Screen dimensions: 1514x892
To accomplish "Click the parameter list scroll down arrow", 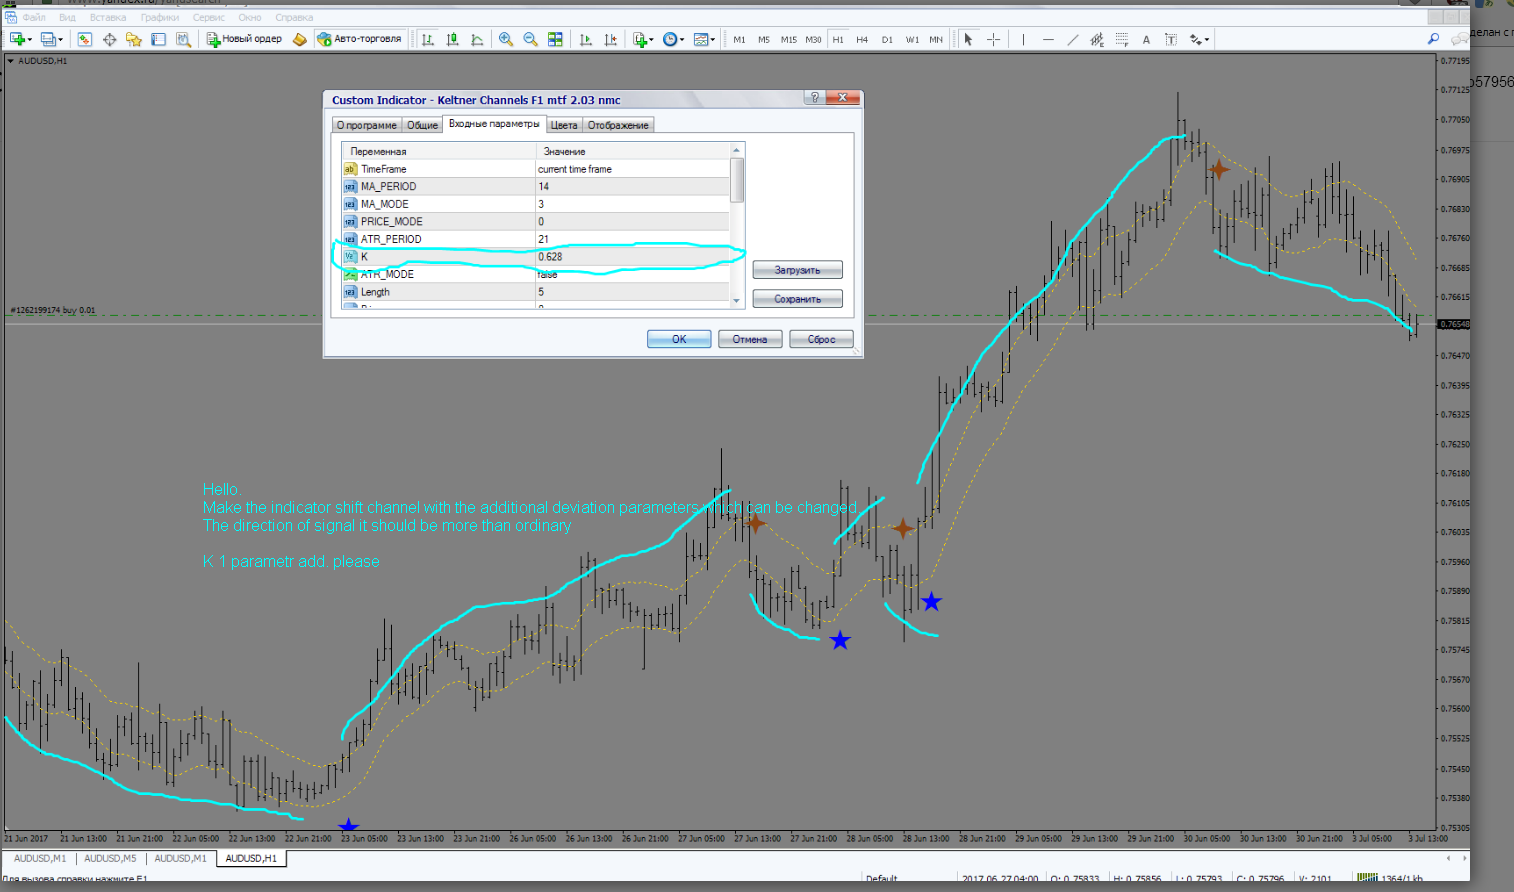I will (x=737, y=300).
